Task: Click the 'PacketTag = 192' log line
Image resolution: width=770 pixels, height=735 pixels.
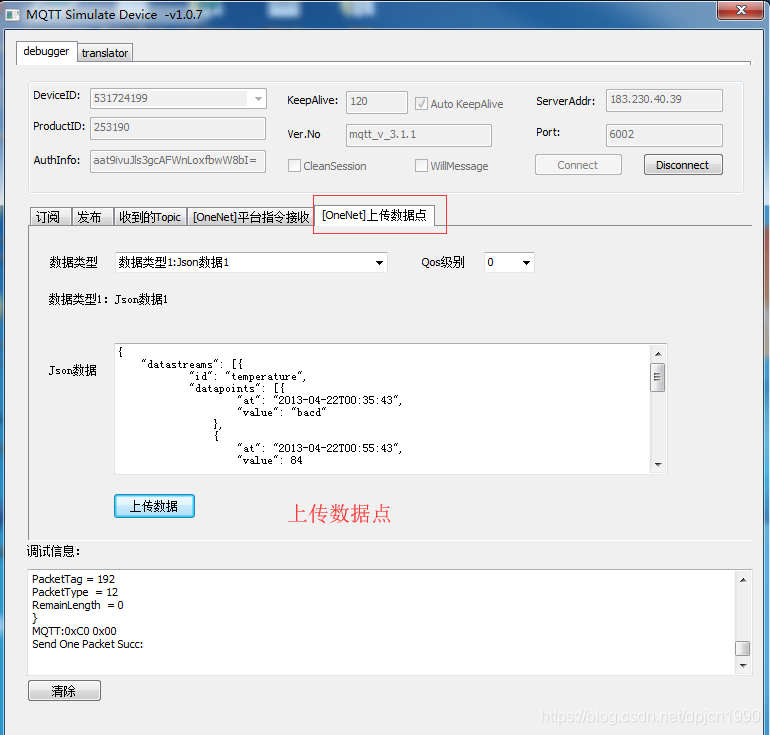Action: point(73,579)
